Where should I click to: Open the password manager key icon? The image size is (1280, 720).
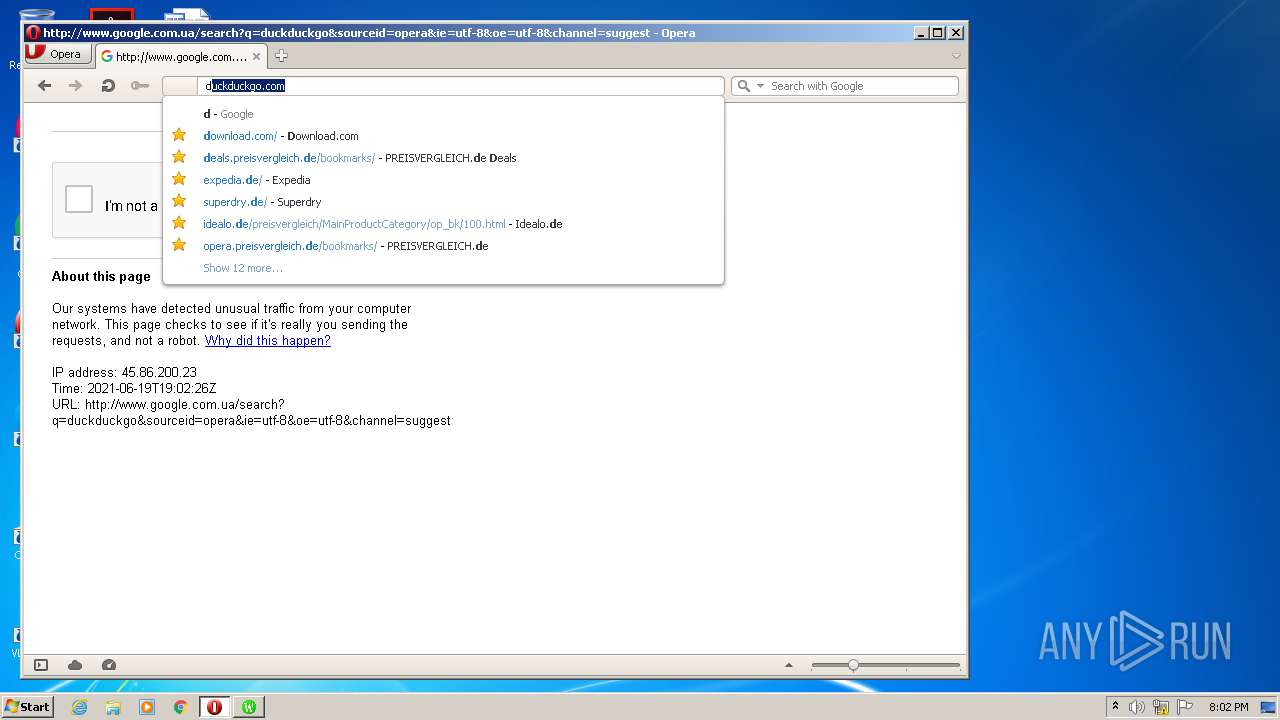pyautogui.click(x=140, y=86)
